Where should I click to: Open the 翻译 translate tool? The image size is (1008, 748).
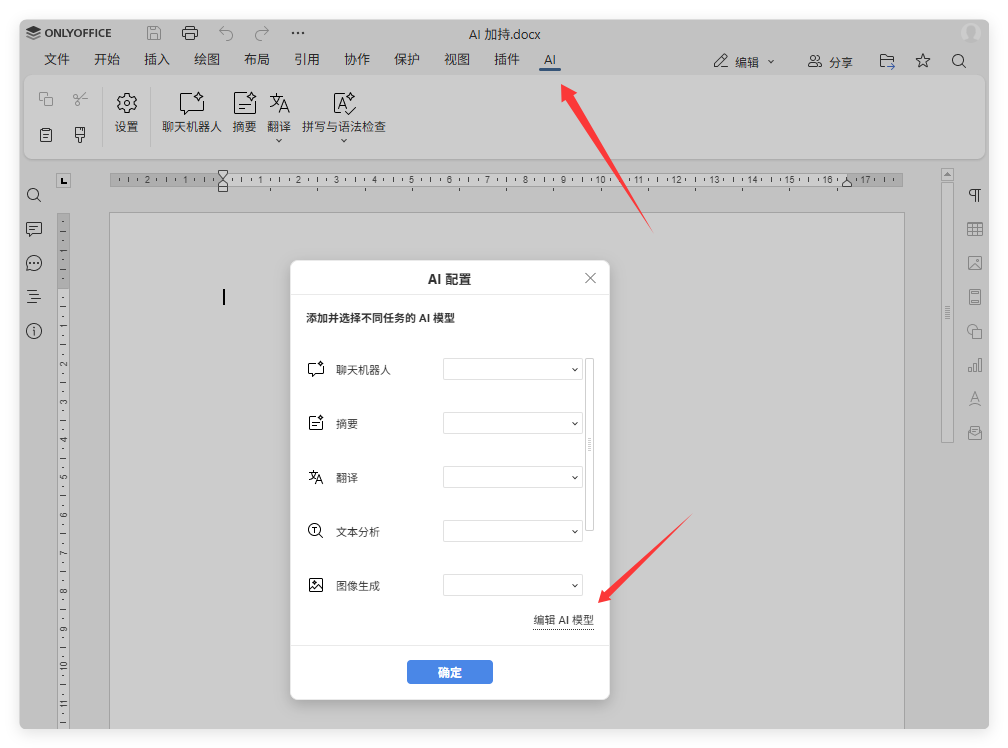point(279,116)
